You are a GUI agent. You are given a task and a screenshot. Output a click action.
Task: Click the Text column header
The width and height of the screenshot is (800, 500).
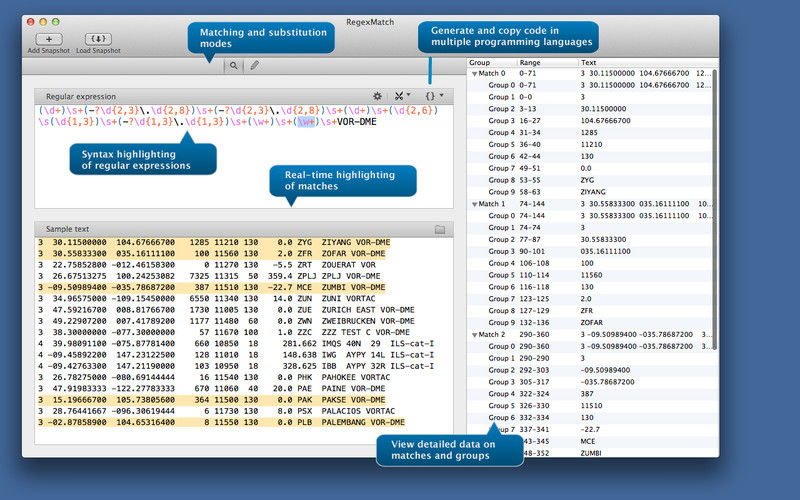coord(648,62)
